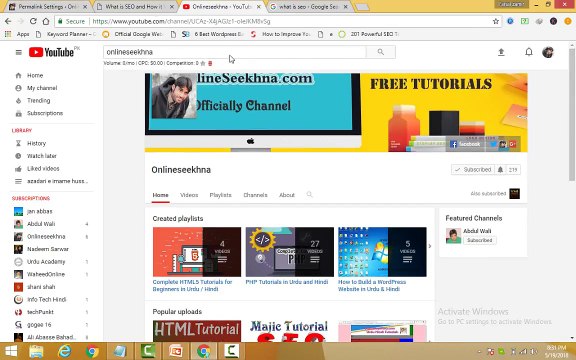Open WordPress Website playlist thumbnail
576x360 pixels.
tap(382, 252)
